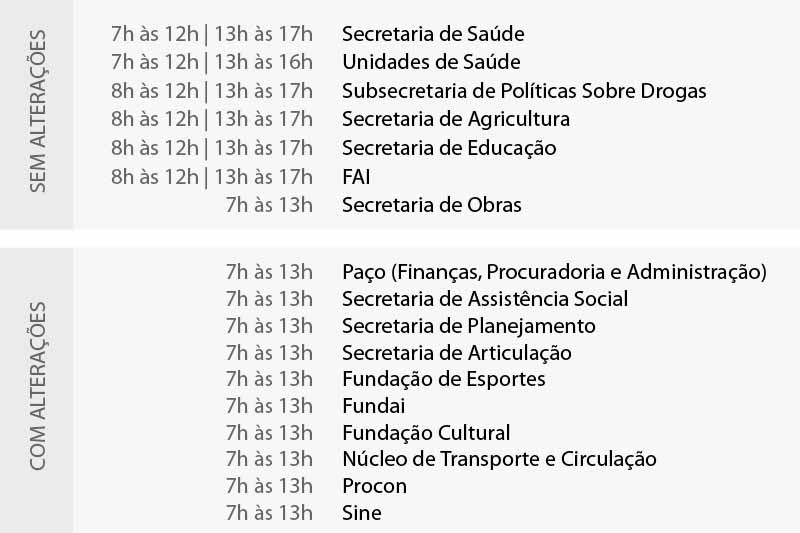Image resolution: width=800 pixels, height=533 pixels.
Task: Select the Secretaria de Articulação entry
Action: [x=457, y=353]
